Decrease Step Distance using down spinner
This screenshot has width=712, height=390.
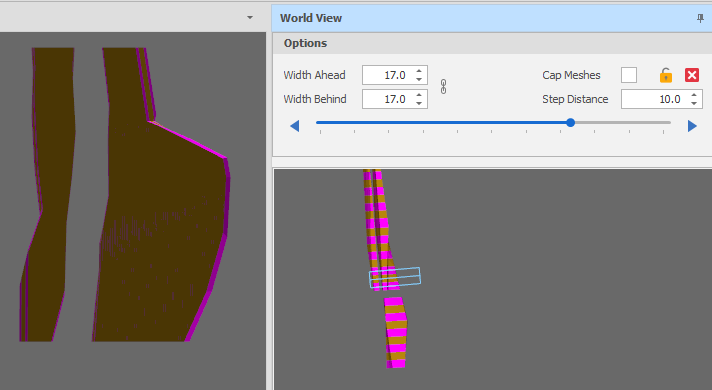[x=694, y=104]
